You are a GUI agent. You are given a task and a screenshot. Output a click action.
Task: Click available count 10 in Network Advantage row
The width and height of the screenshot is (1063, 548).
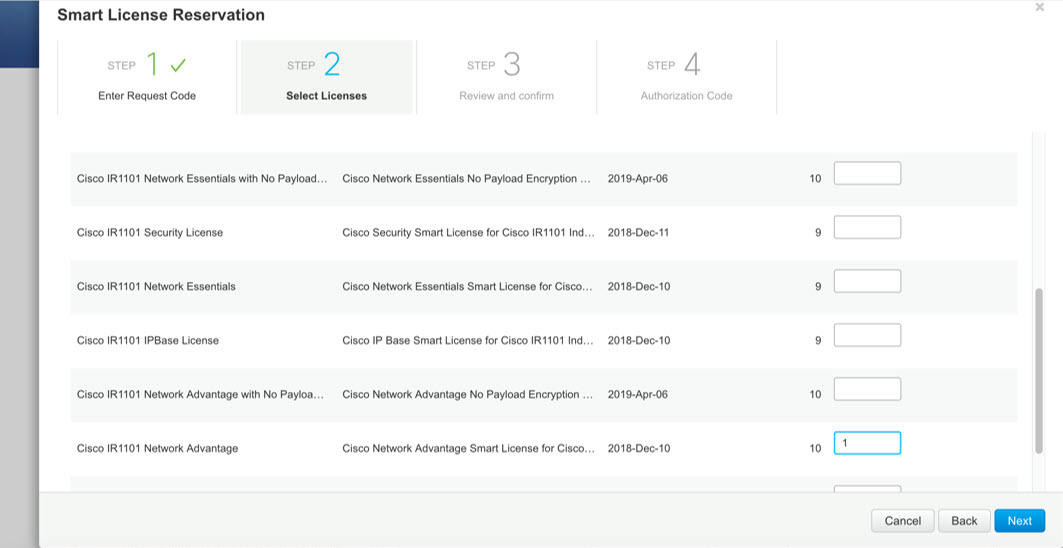[x=816, y=448]
